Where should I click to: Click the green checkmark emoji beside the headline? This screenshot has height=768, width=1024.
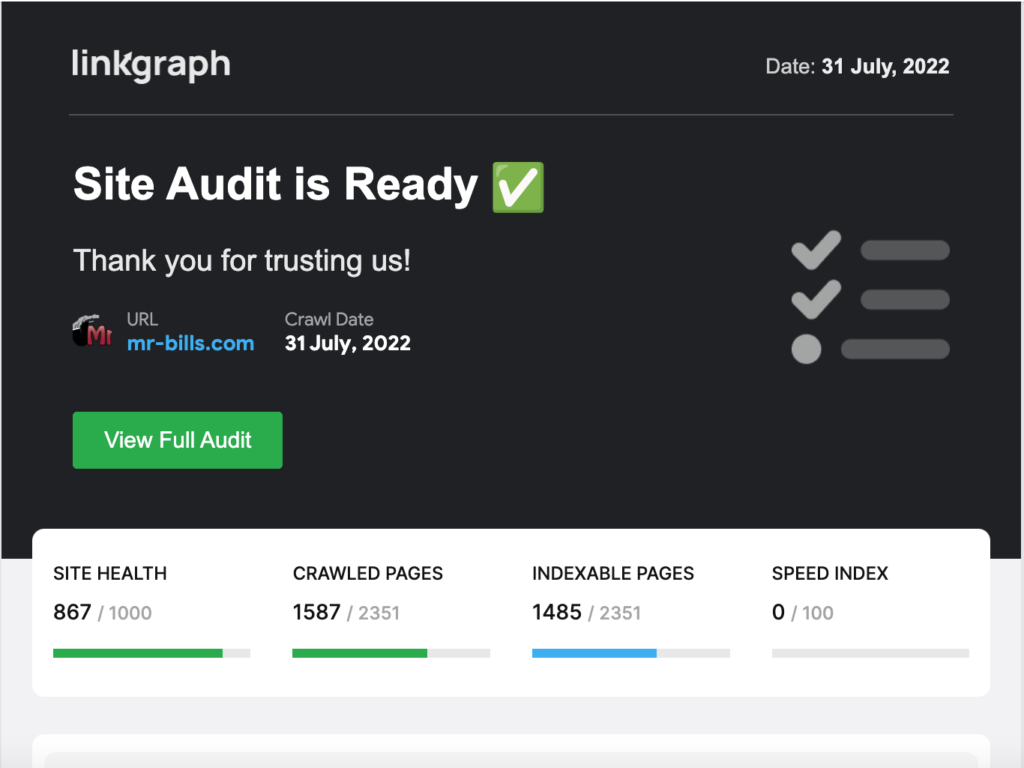click(517, 186)
